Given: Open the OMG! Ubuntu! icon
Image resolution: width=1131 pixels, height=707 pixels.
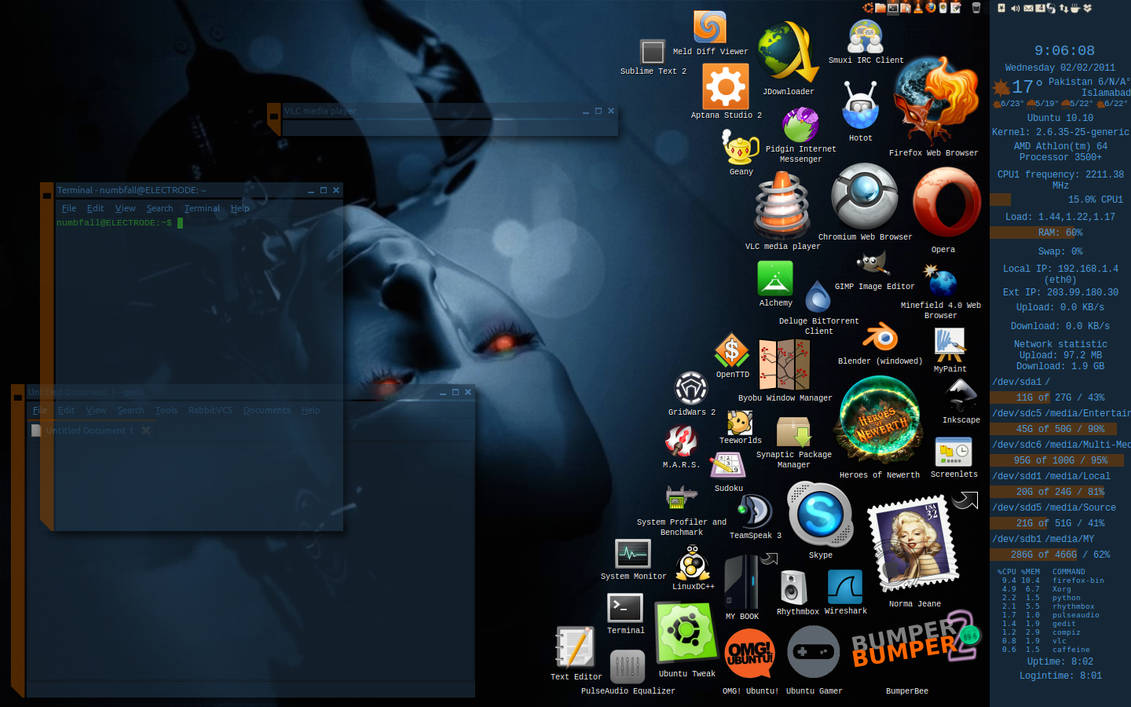Looking at the screenshot, I should 750,653.
